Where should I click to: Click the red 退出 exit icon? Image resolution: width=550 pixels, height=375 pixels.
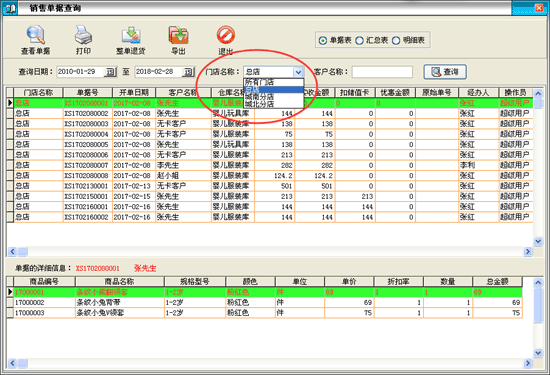tap(226, 35)
